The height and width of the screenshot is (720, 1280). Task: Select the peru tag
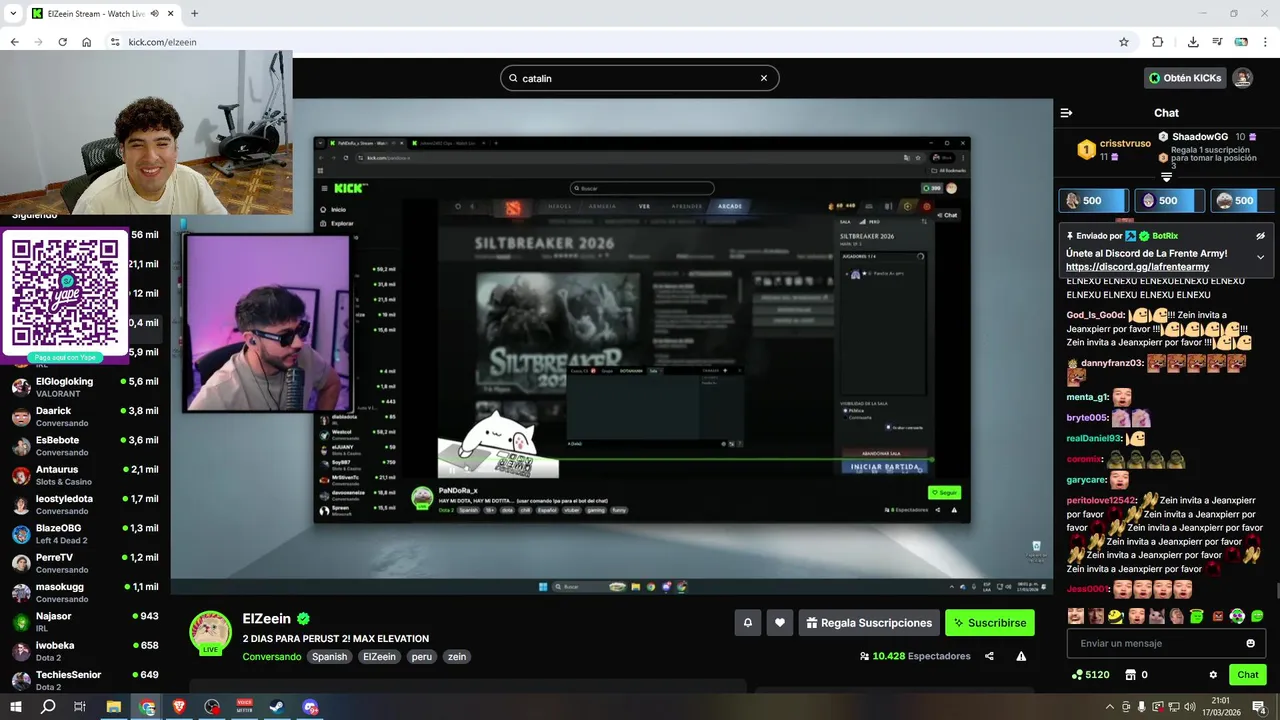point(422,657)
